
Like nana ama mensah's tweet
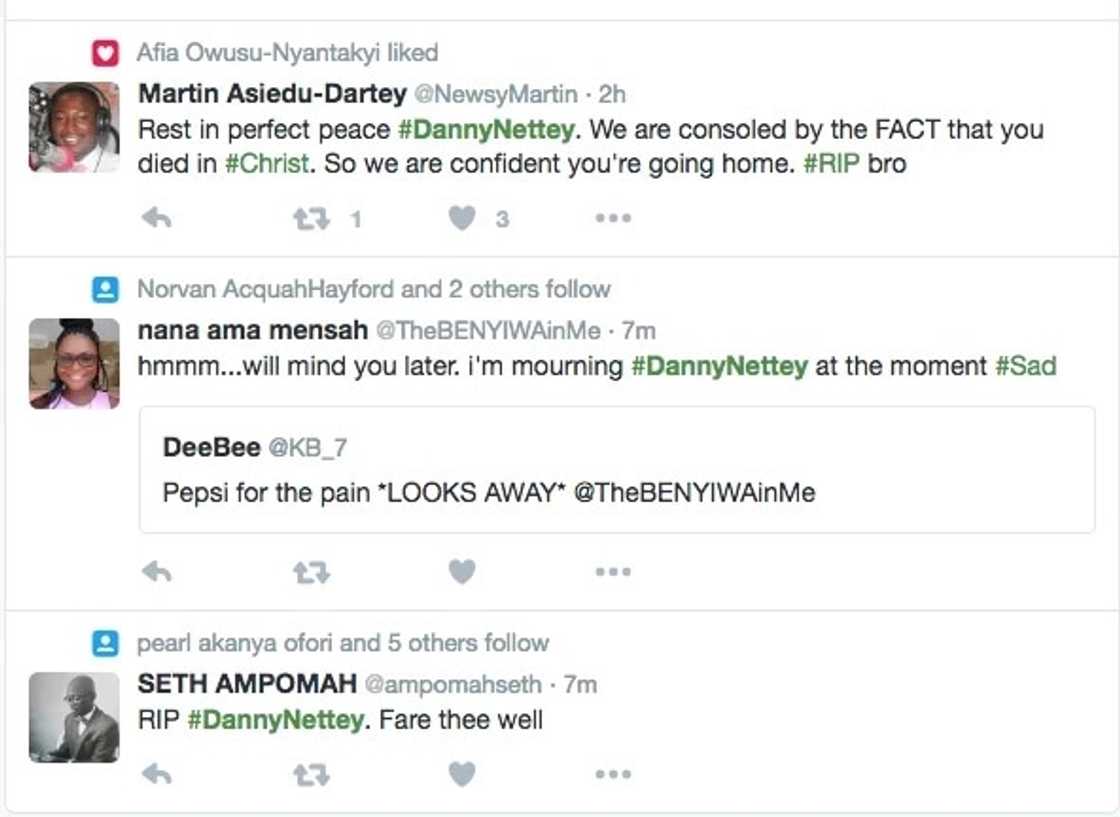pyautogui.click(x=461, y=571)
